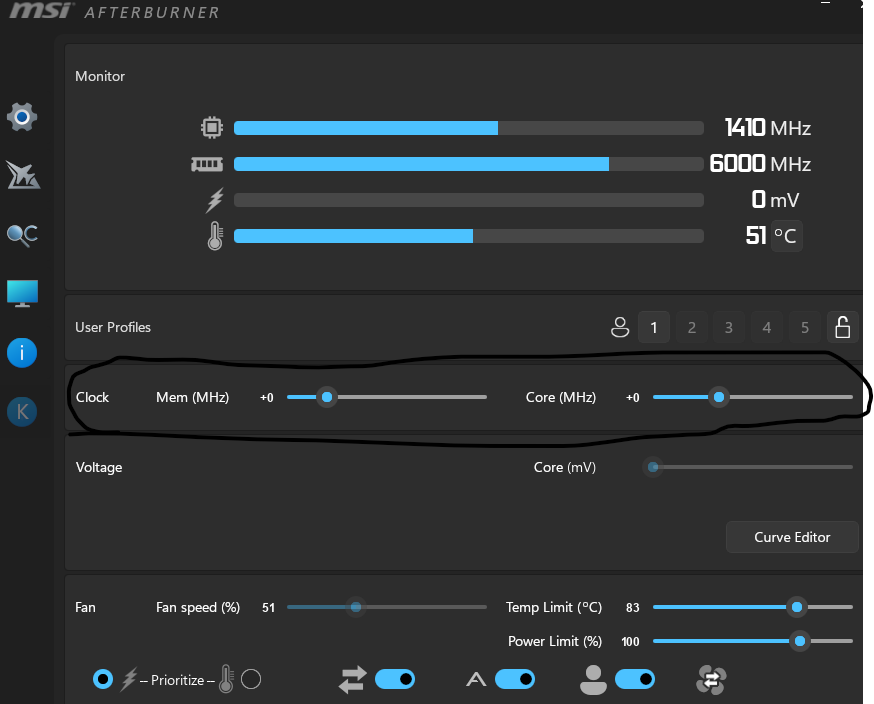874x704 pixels.
Task: Open settings via the gear icon
Action: pos(22,117)
